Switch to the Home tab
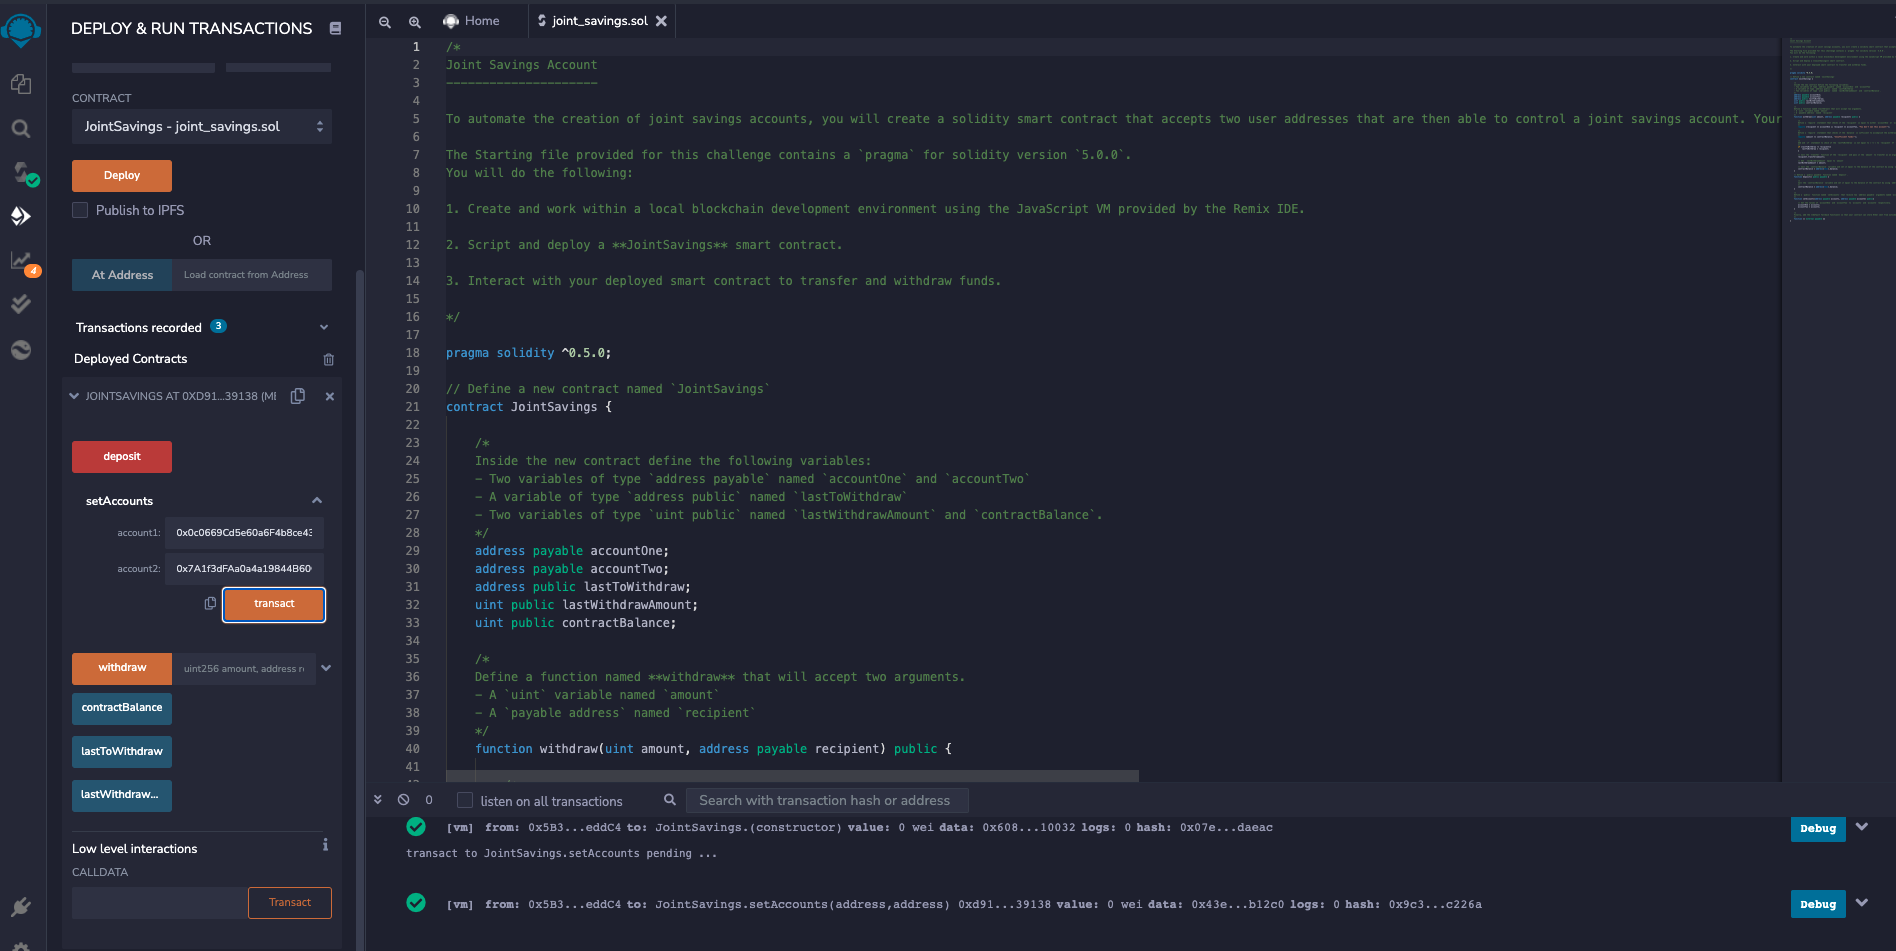The width and height of the screenshot is (1896, 951). pyautogui.click(x=473, y=20)
